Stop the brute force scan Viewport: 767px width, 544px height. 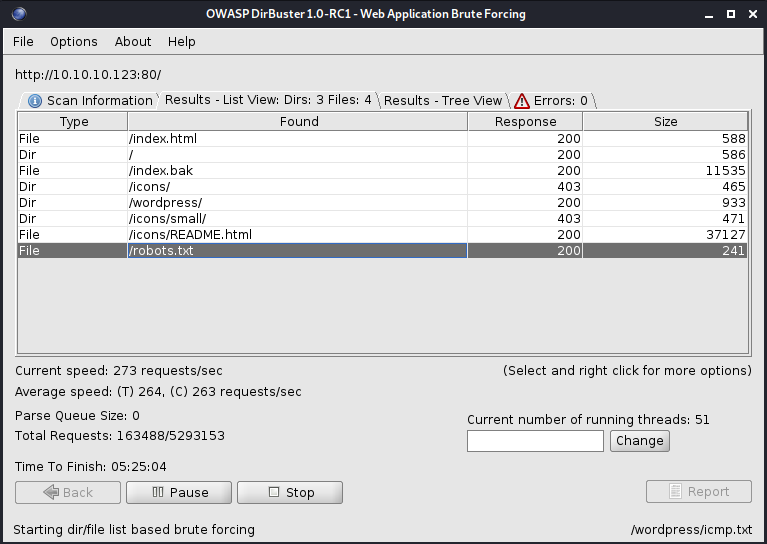click(x=290, y=492)
